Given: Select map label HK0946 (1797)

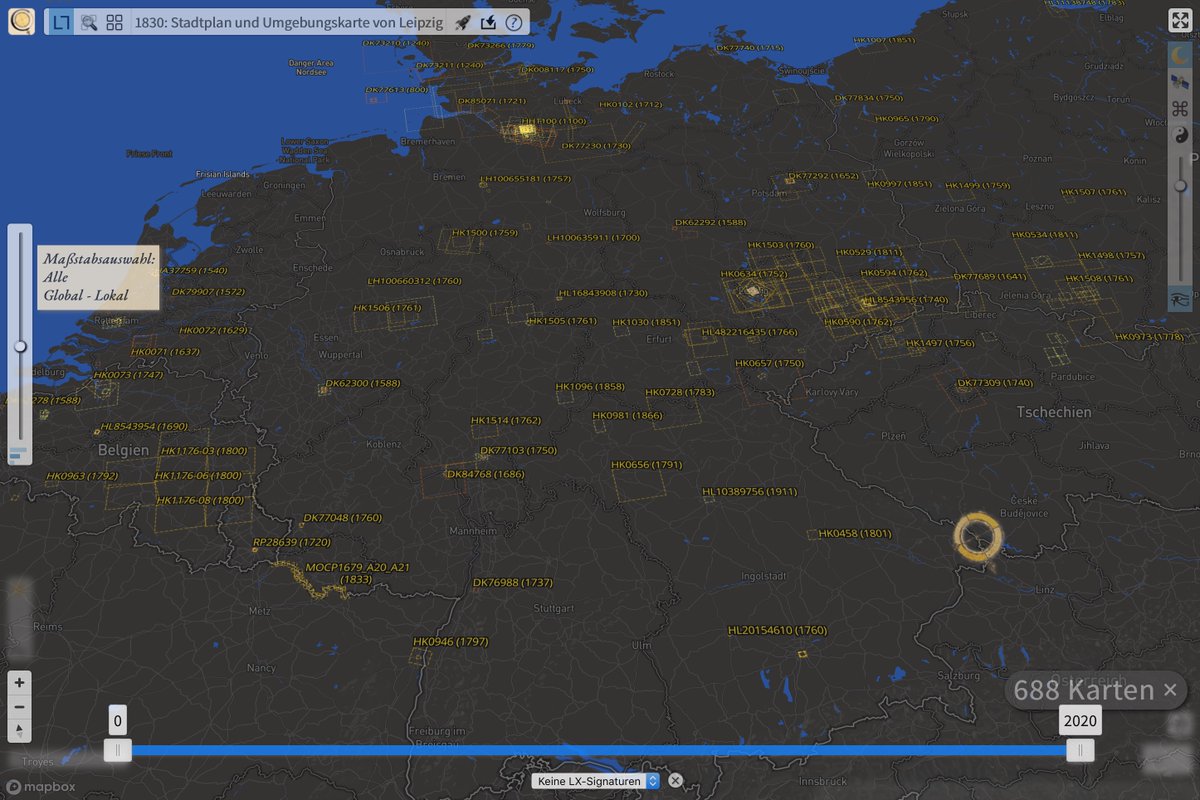Looking at the screenshot, I should coord(450,641).
